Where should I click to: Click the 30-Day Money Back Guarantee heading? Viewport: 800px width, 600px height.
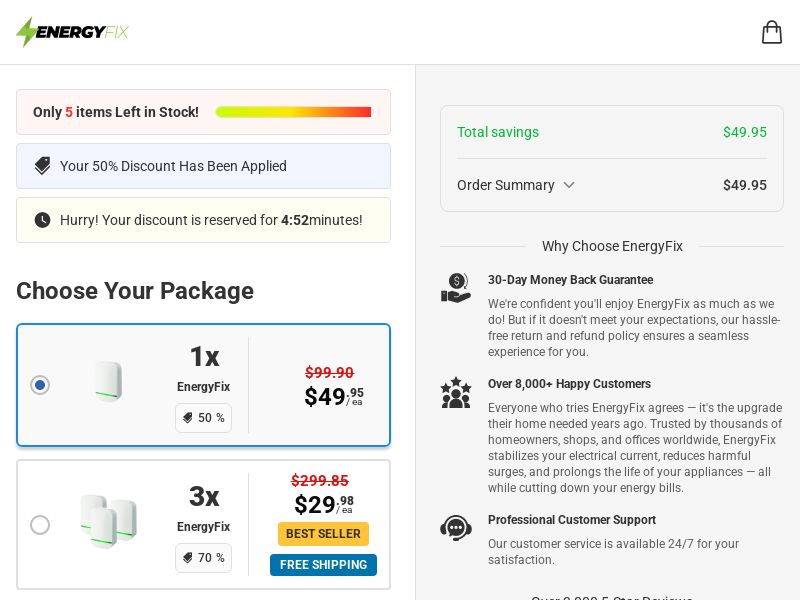(570, 280)
